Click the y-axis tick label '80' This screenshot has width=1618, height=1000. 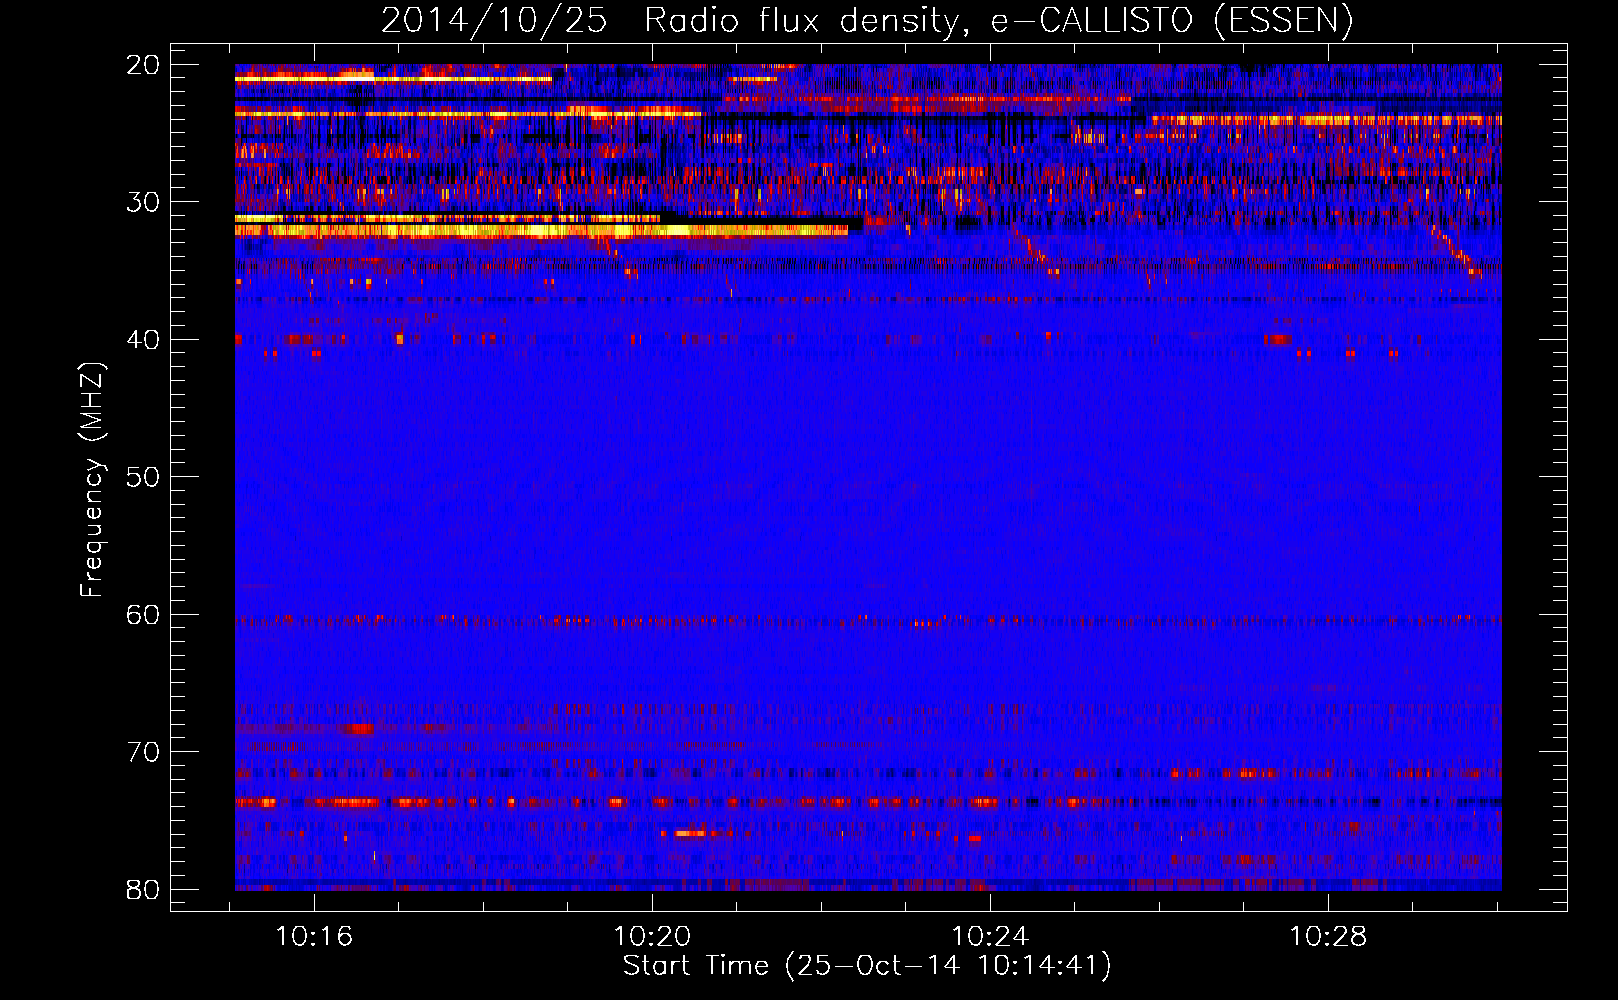click(143, 890)
